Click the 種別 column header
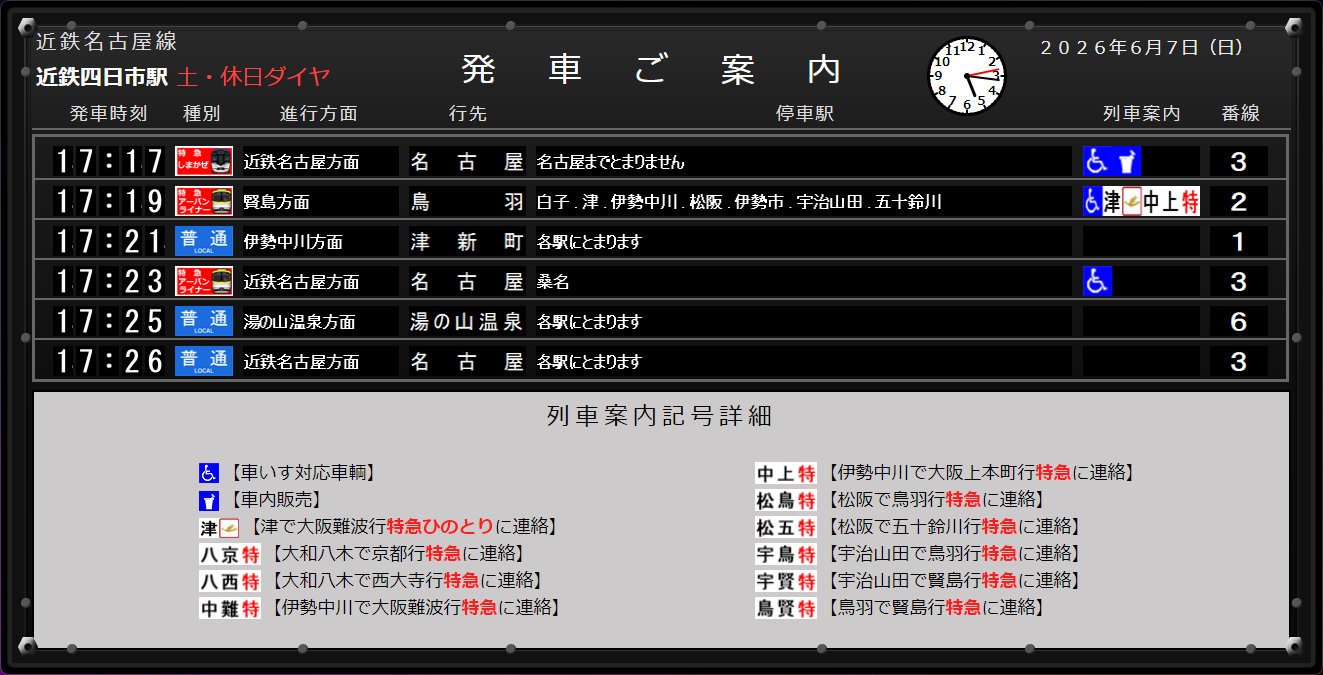The height and width of the screenshot is (675, 1323). point(201,114)
